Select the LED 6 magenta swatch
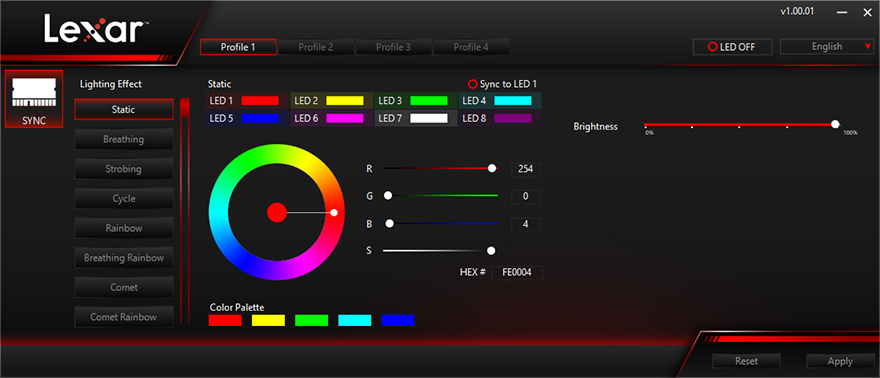 point(345,118)
